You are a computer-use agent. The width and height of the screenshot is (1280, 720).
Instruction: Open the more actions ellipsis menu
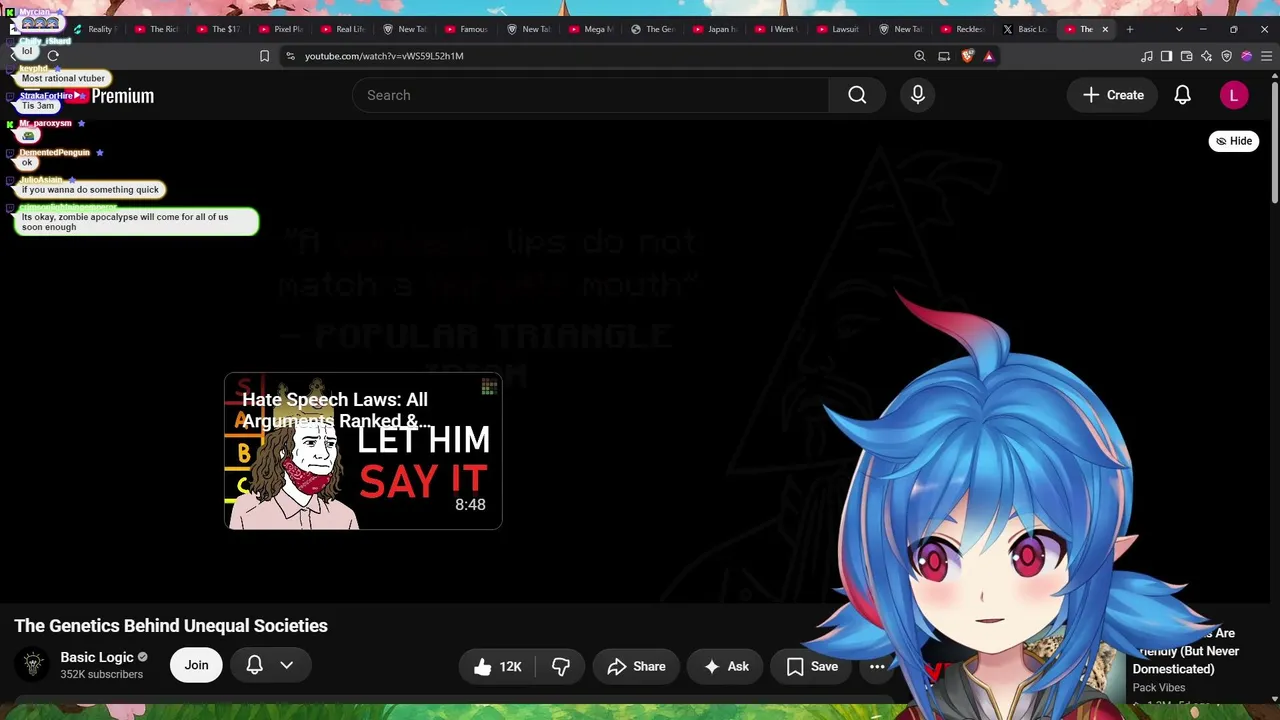click(877, 667)
